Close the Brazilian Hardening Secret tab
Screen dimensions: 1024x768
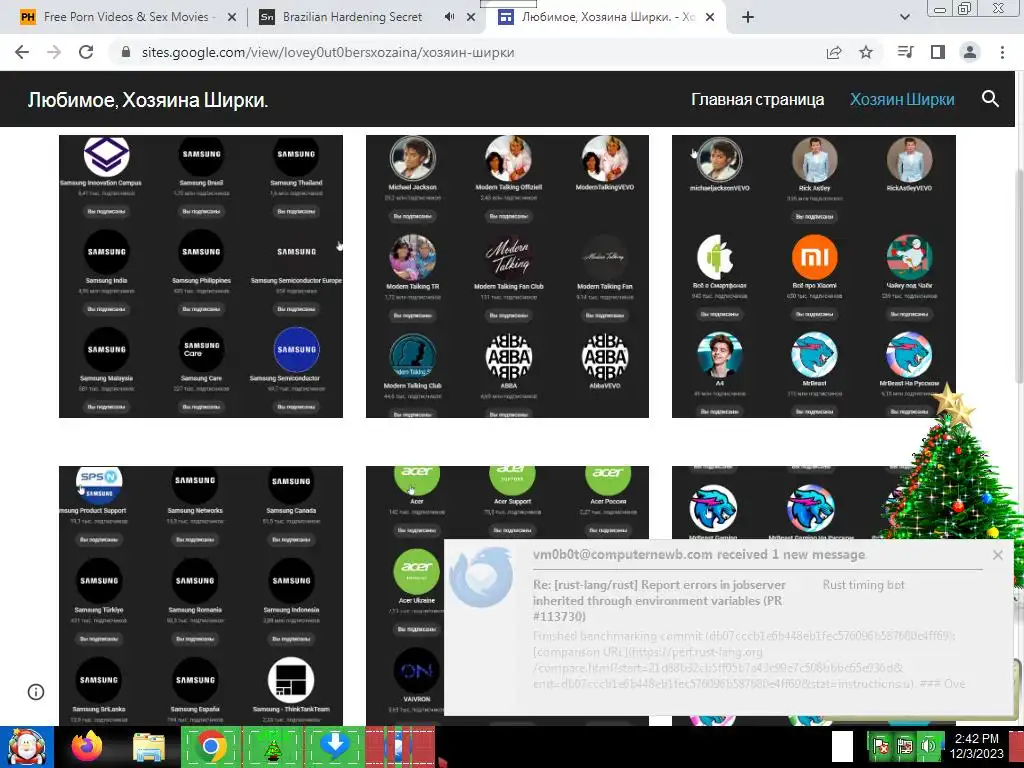click(x=471, y=18)
